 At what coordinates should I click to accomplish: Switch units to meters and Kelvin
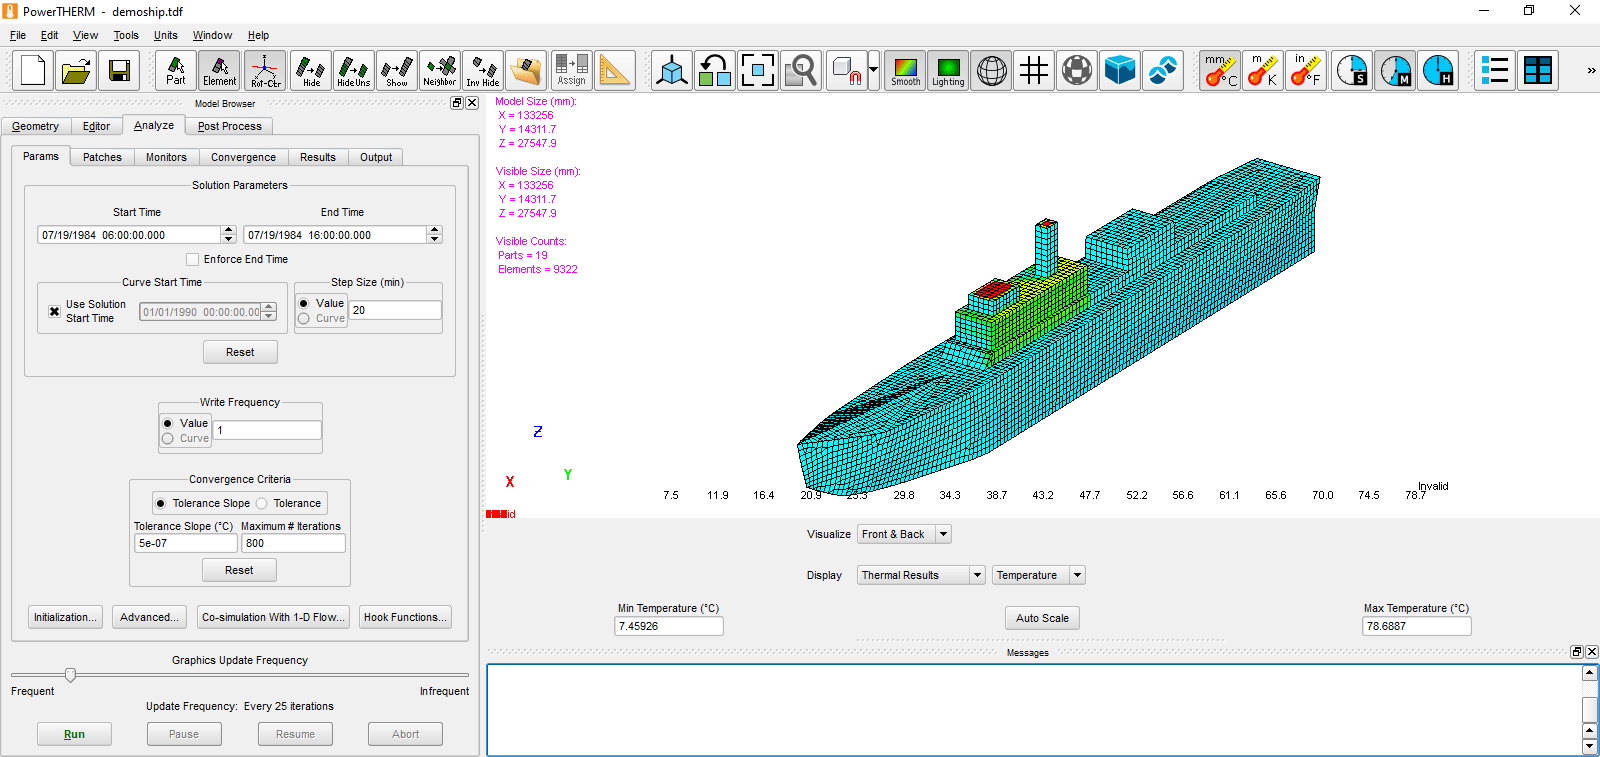pos(1263,71)
